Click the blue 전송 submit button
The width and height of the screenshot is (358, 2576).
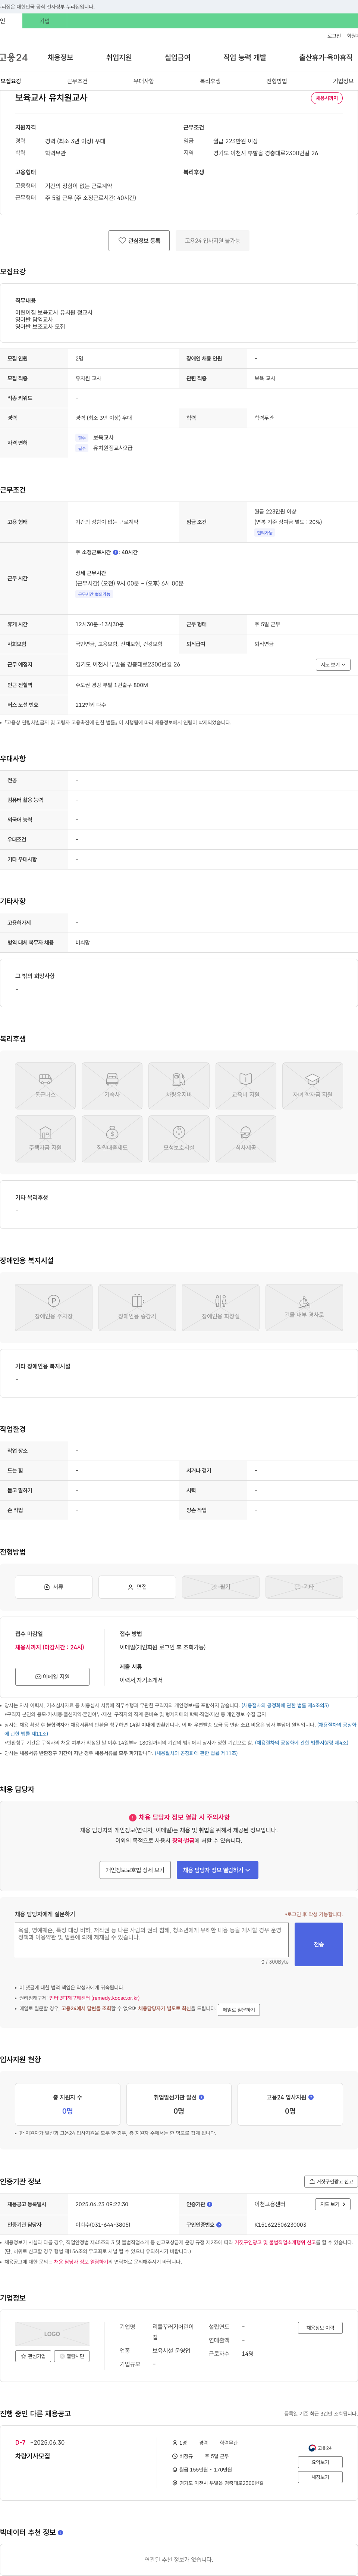pyautogui.click(x=319, y=1945)
